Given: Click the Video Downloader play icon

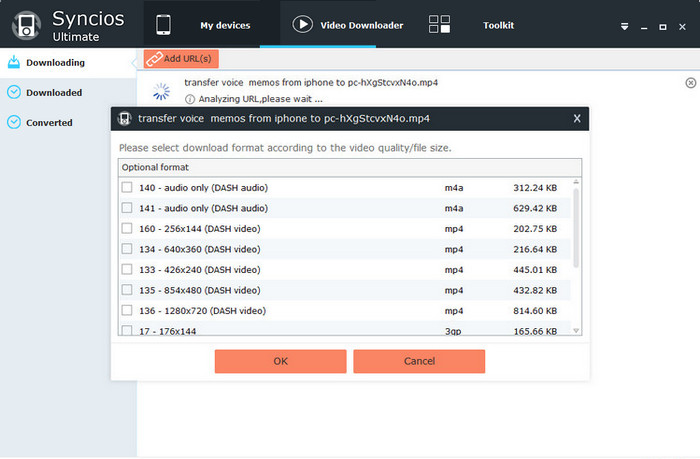Looking at the screenshot, I should coord(302,24).
